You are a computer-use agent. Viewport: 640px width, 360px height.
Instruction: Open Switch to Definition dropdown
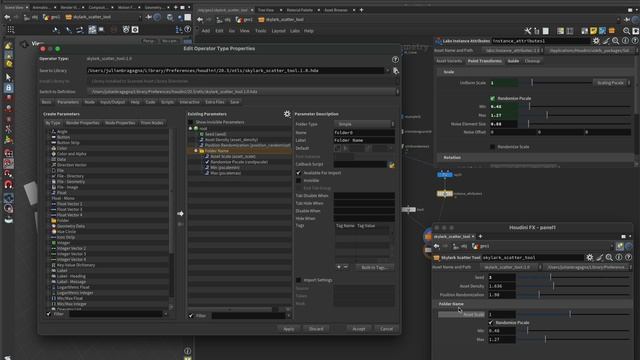point(243,91)
